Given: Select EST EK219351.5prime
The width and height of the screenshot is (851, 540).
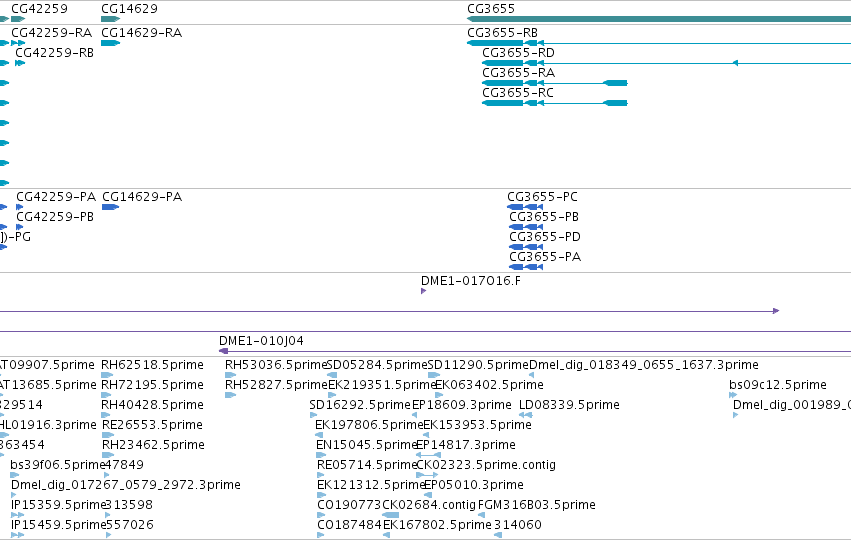Looking at the screenshot, I should [x=383, y=385].
